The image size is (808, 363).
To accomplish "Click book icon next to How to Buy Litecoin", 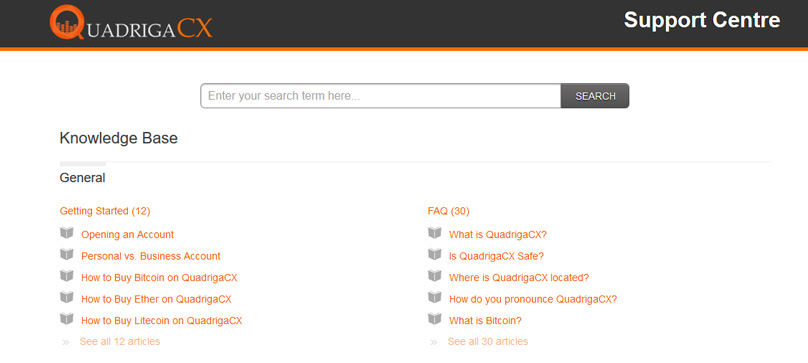I will point(66,319).
